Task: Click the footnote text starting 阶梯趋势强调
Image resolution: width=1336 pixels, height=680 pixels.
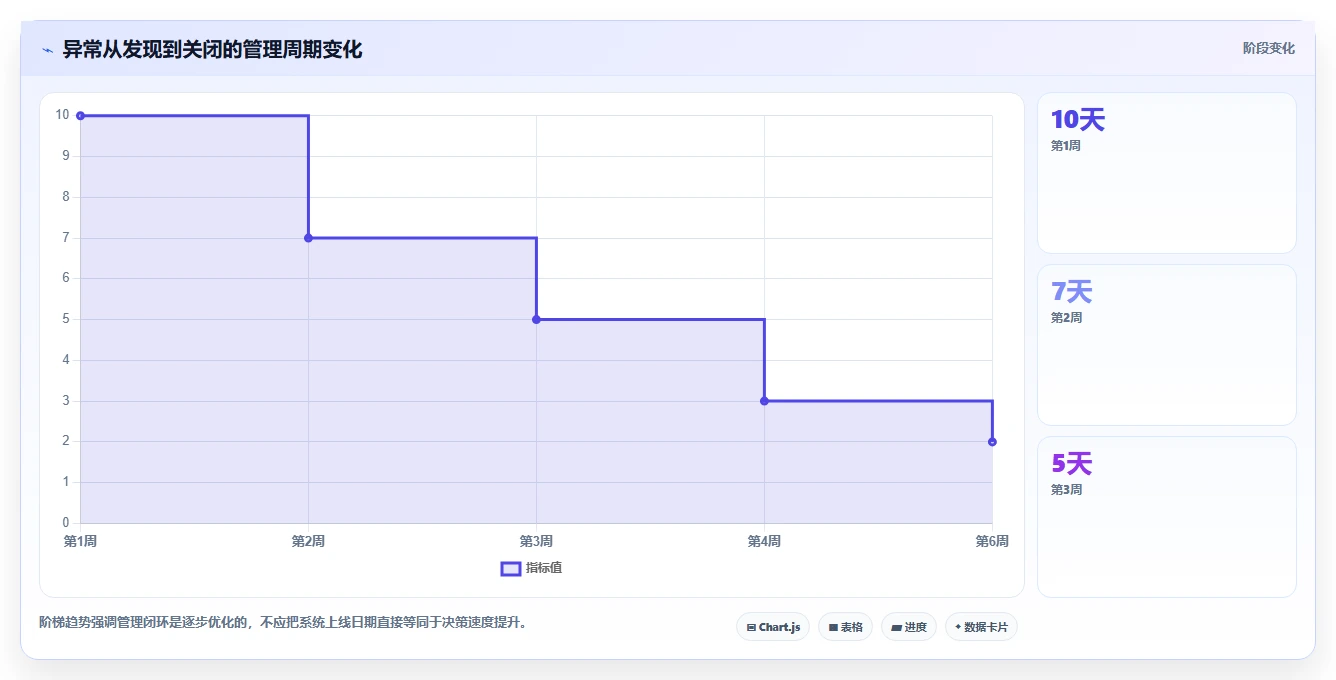Action: (283, 622)
